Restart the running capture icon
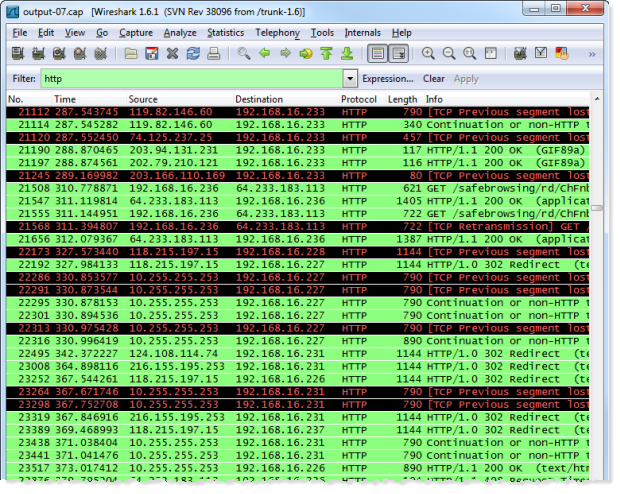The image size is (620, 494). (x=100, y=53)
